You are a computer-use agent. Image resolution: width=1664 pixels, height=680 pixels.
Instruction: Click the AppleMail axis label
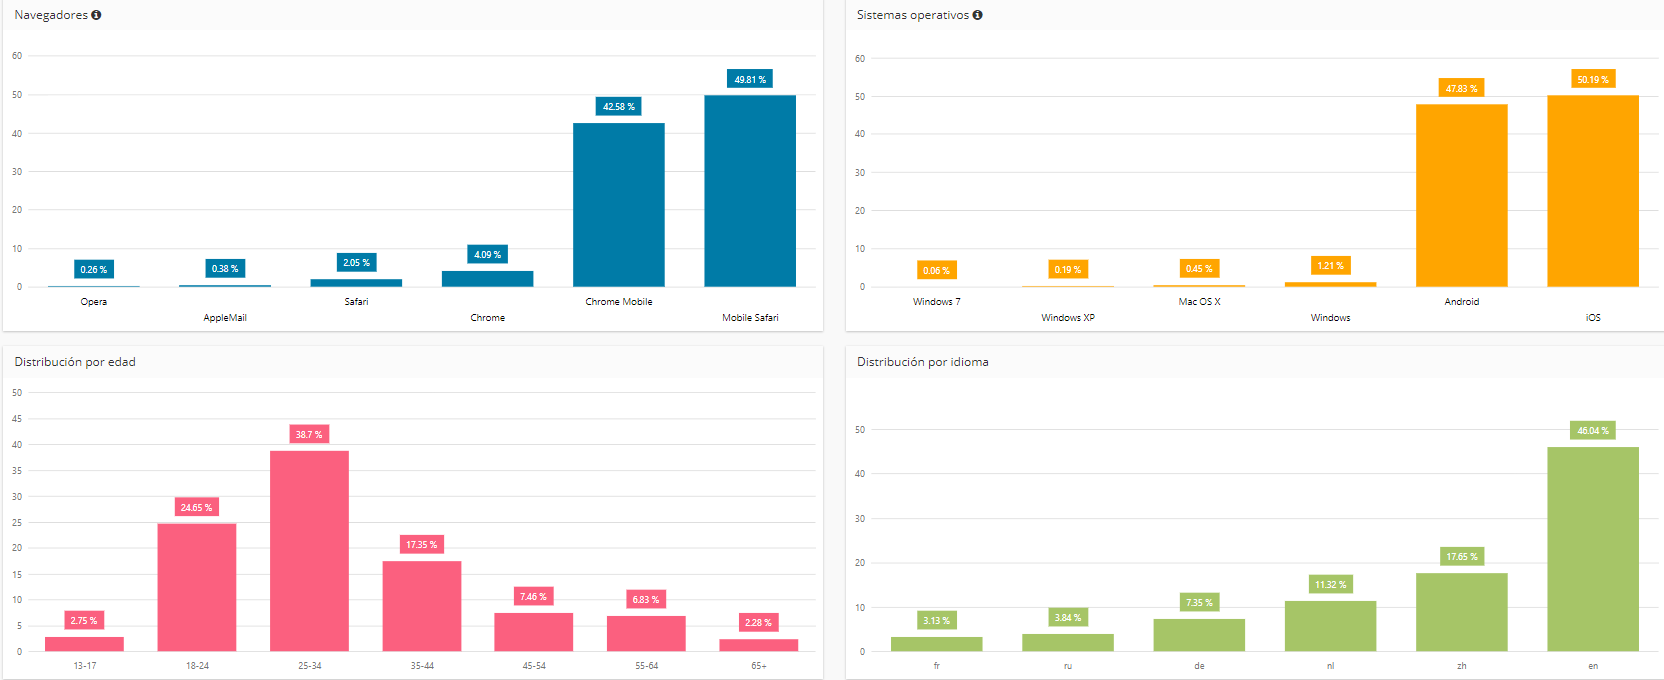225,317
